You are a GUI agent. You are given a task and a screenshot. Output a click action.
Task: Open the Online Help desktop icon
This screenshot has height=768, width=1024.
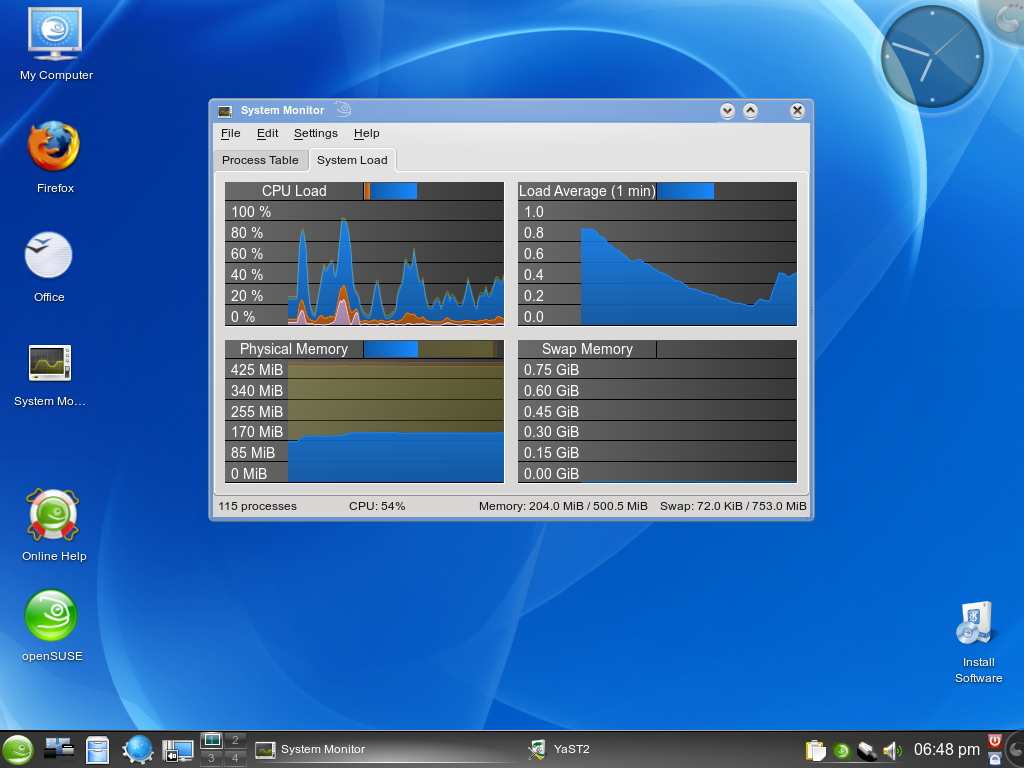click(54, 525)
